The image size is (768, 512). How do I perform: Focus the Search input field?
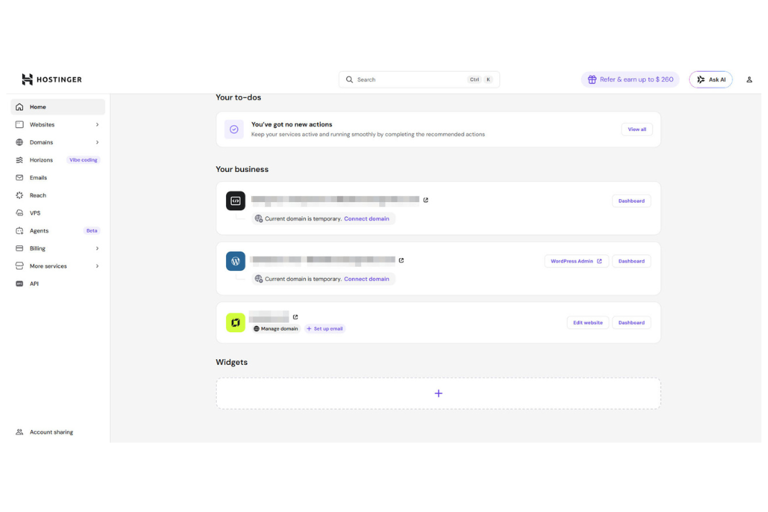(x=419, y=79)
